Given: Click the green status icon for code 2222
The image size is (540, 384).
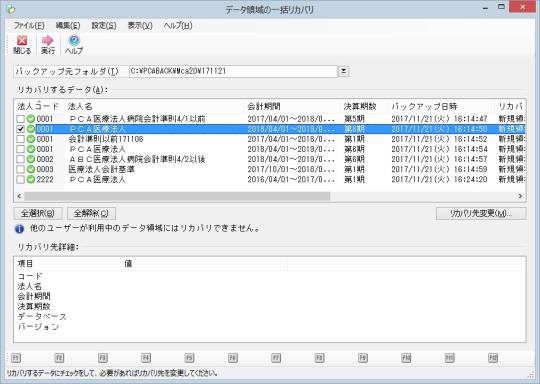Looking at the screenshot, I should click(x=31, y=179).
